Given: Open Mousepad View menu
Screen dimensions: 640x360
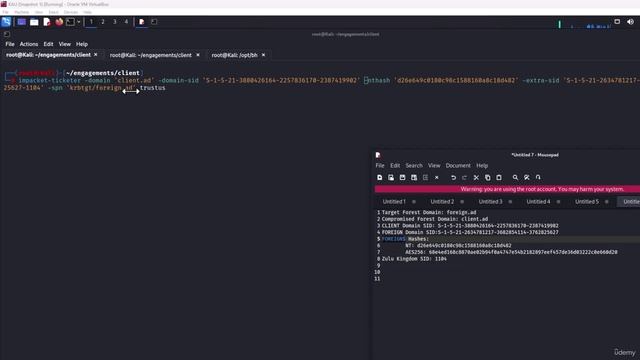Looking at the screenshot, I should point(434,166).
